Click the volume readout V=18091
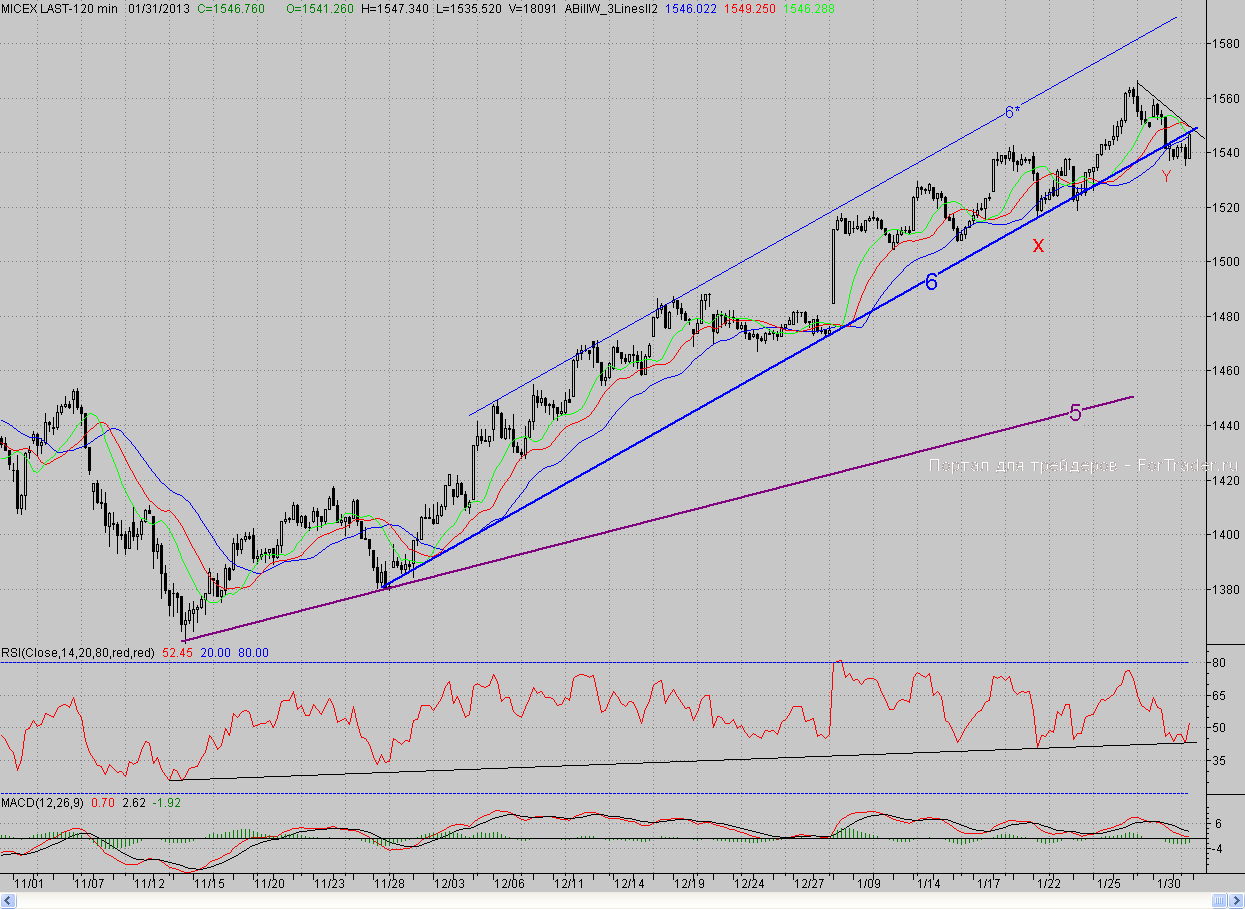Viewport: 1245px width, 909px height. point(538,8)
